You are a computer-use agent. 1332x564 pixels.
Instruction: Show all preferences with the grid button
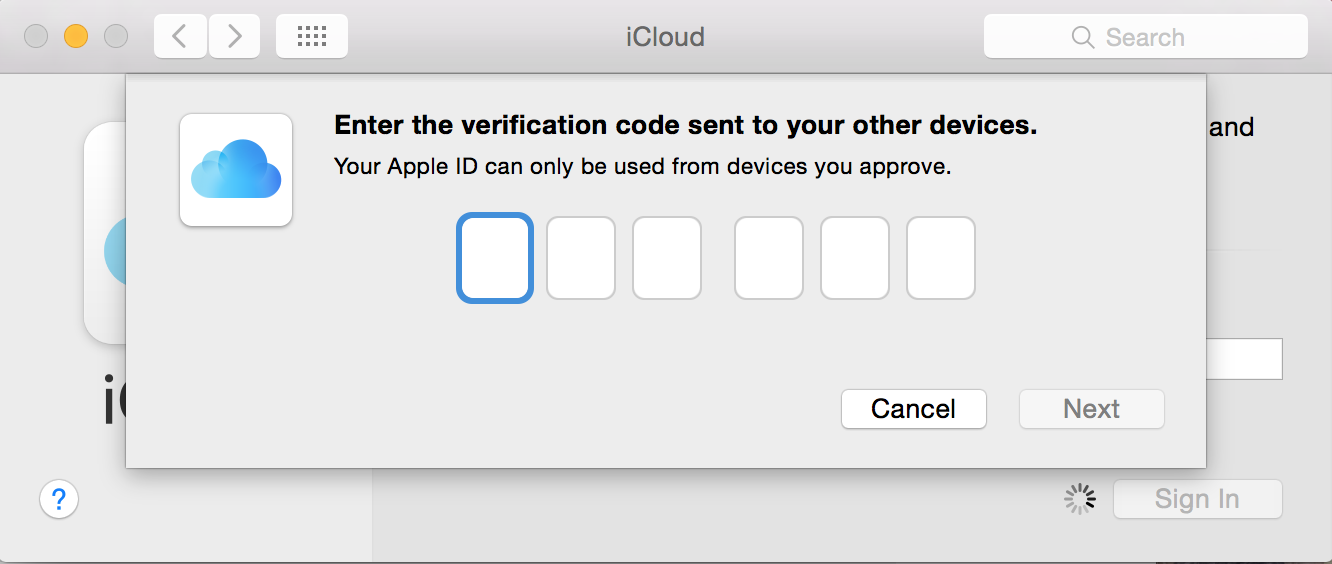[x=312, y=37]
